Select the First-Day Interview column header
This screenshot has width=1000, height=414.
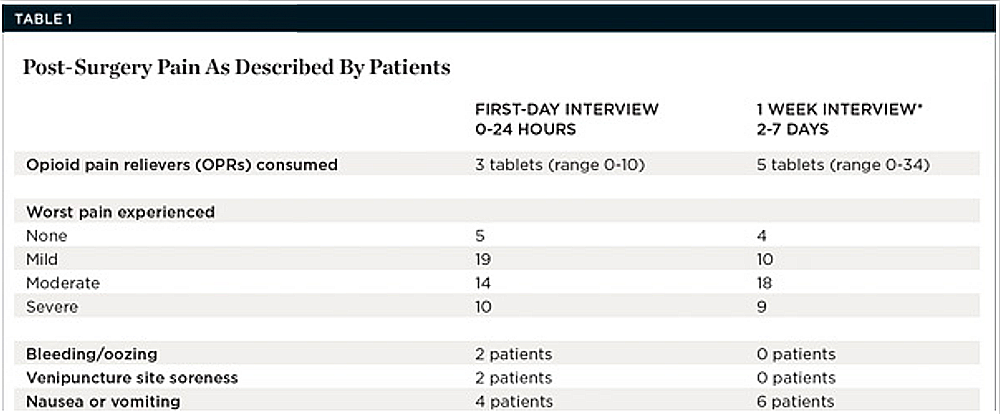567,118
